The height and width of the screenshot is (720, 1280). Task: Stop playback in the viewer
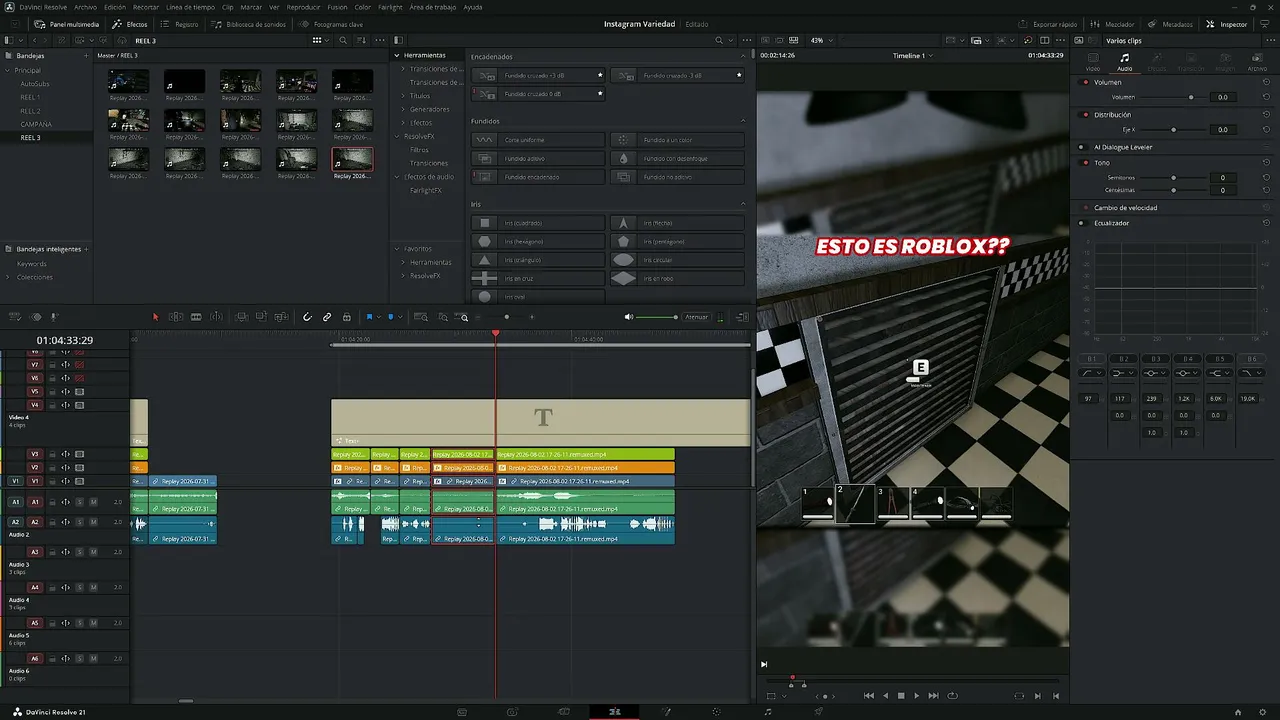(901, 696)
